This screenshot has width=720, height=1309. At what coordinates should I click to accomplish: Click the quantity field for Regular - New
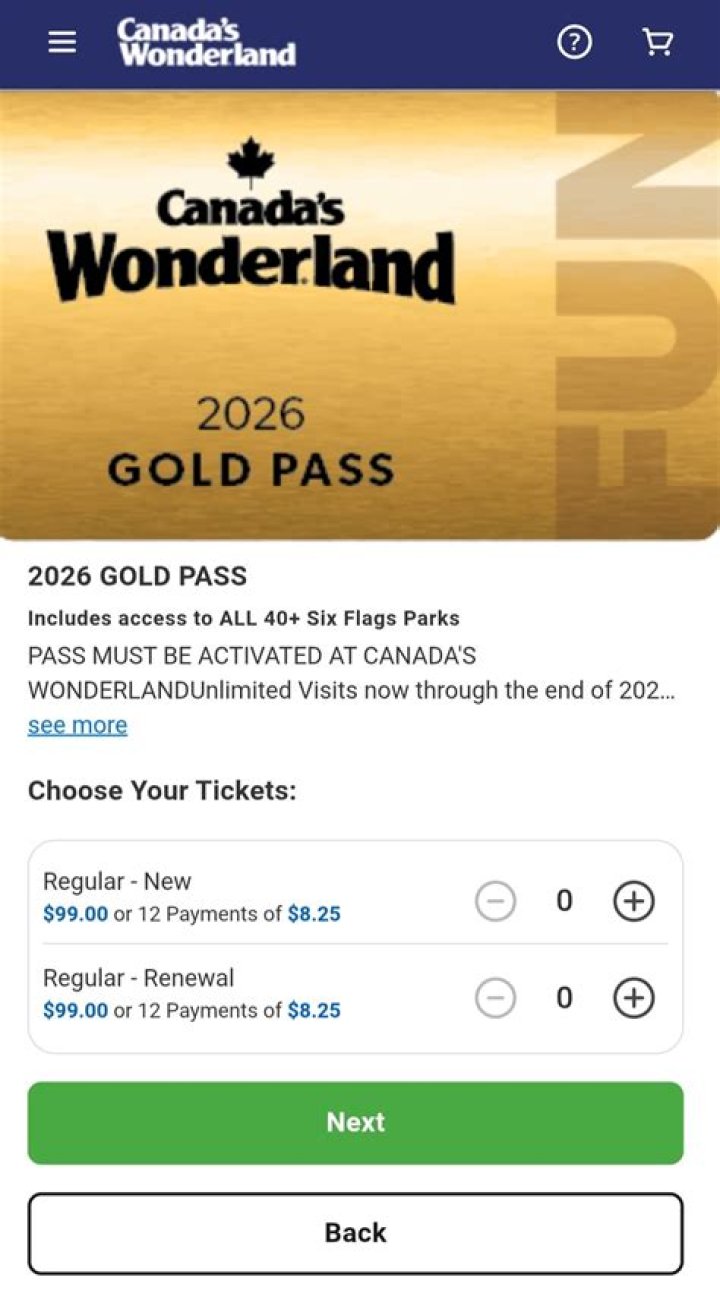pos(564,900)
